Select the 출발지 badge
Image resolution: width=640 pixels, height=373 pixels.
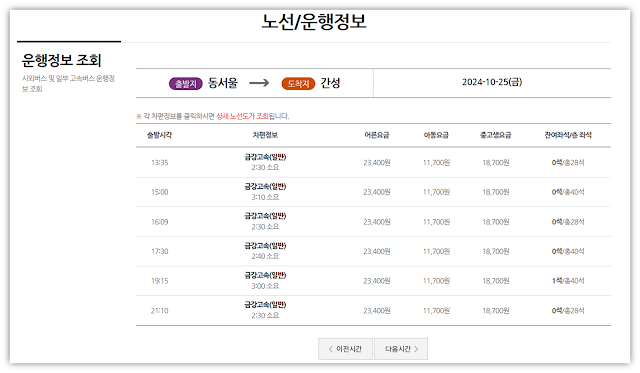click(186, 84)
